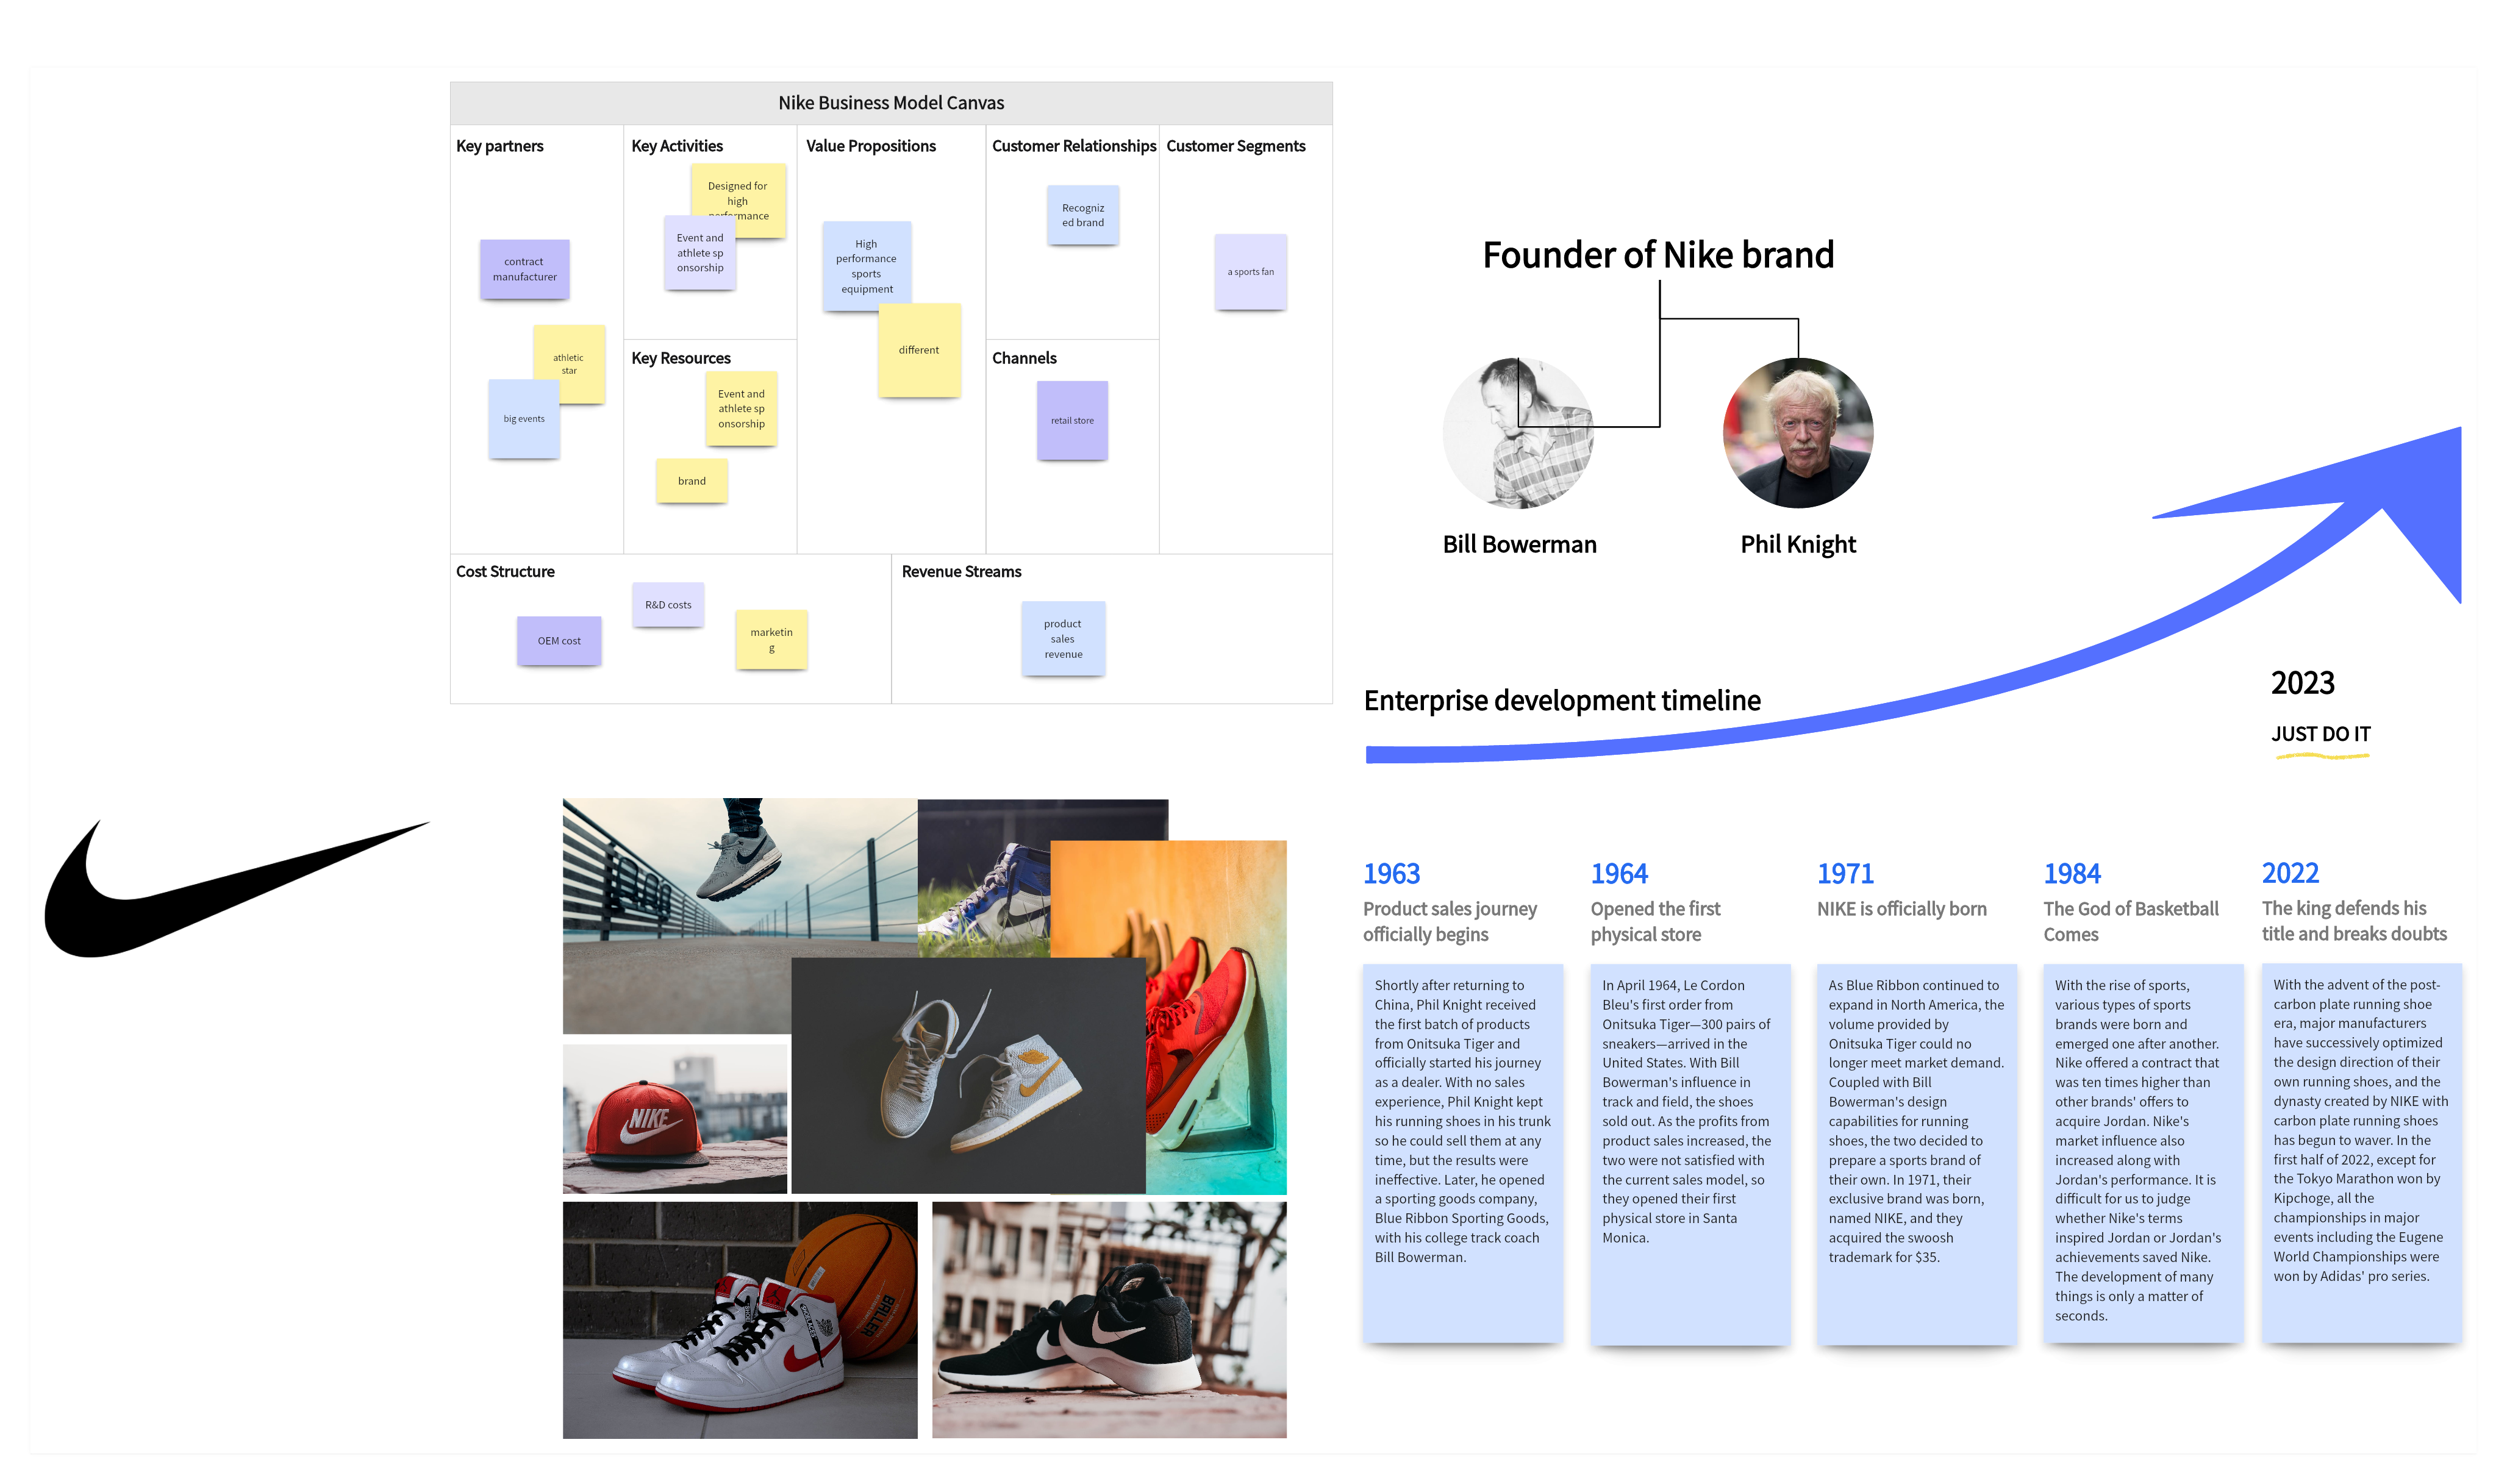2507x1484 pixels.
Task: Click the 1964 timeline year
Action: pos(1619,874)
